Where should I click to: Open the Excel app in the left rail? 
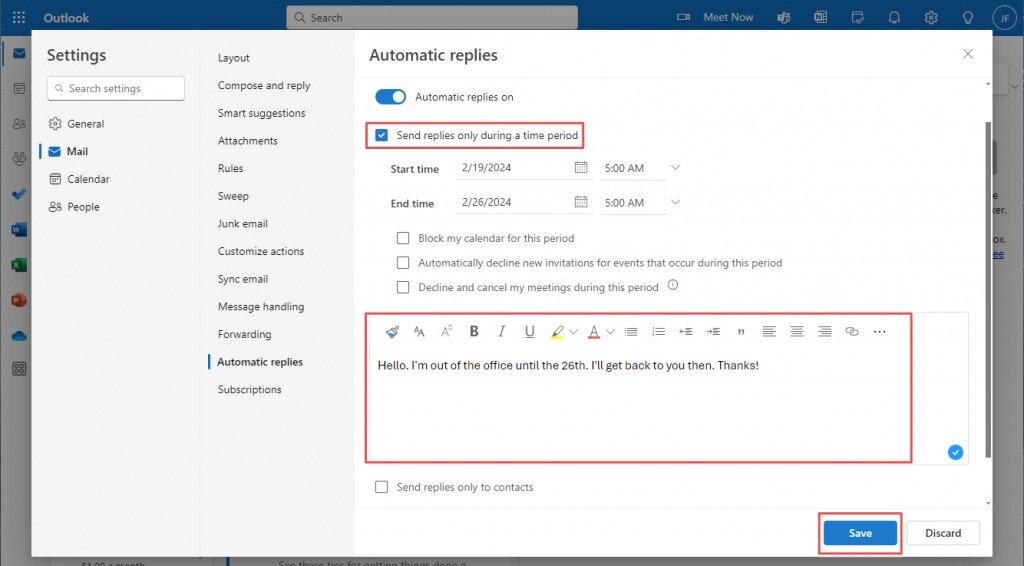coord(19,264)
